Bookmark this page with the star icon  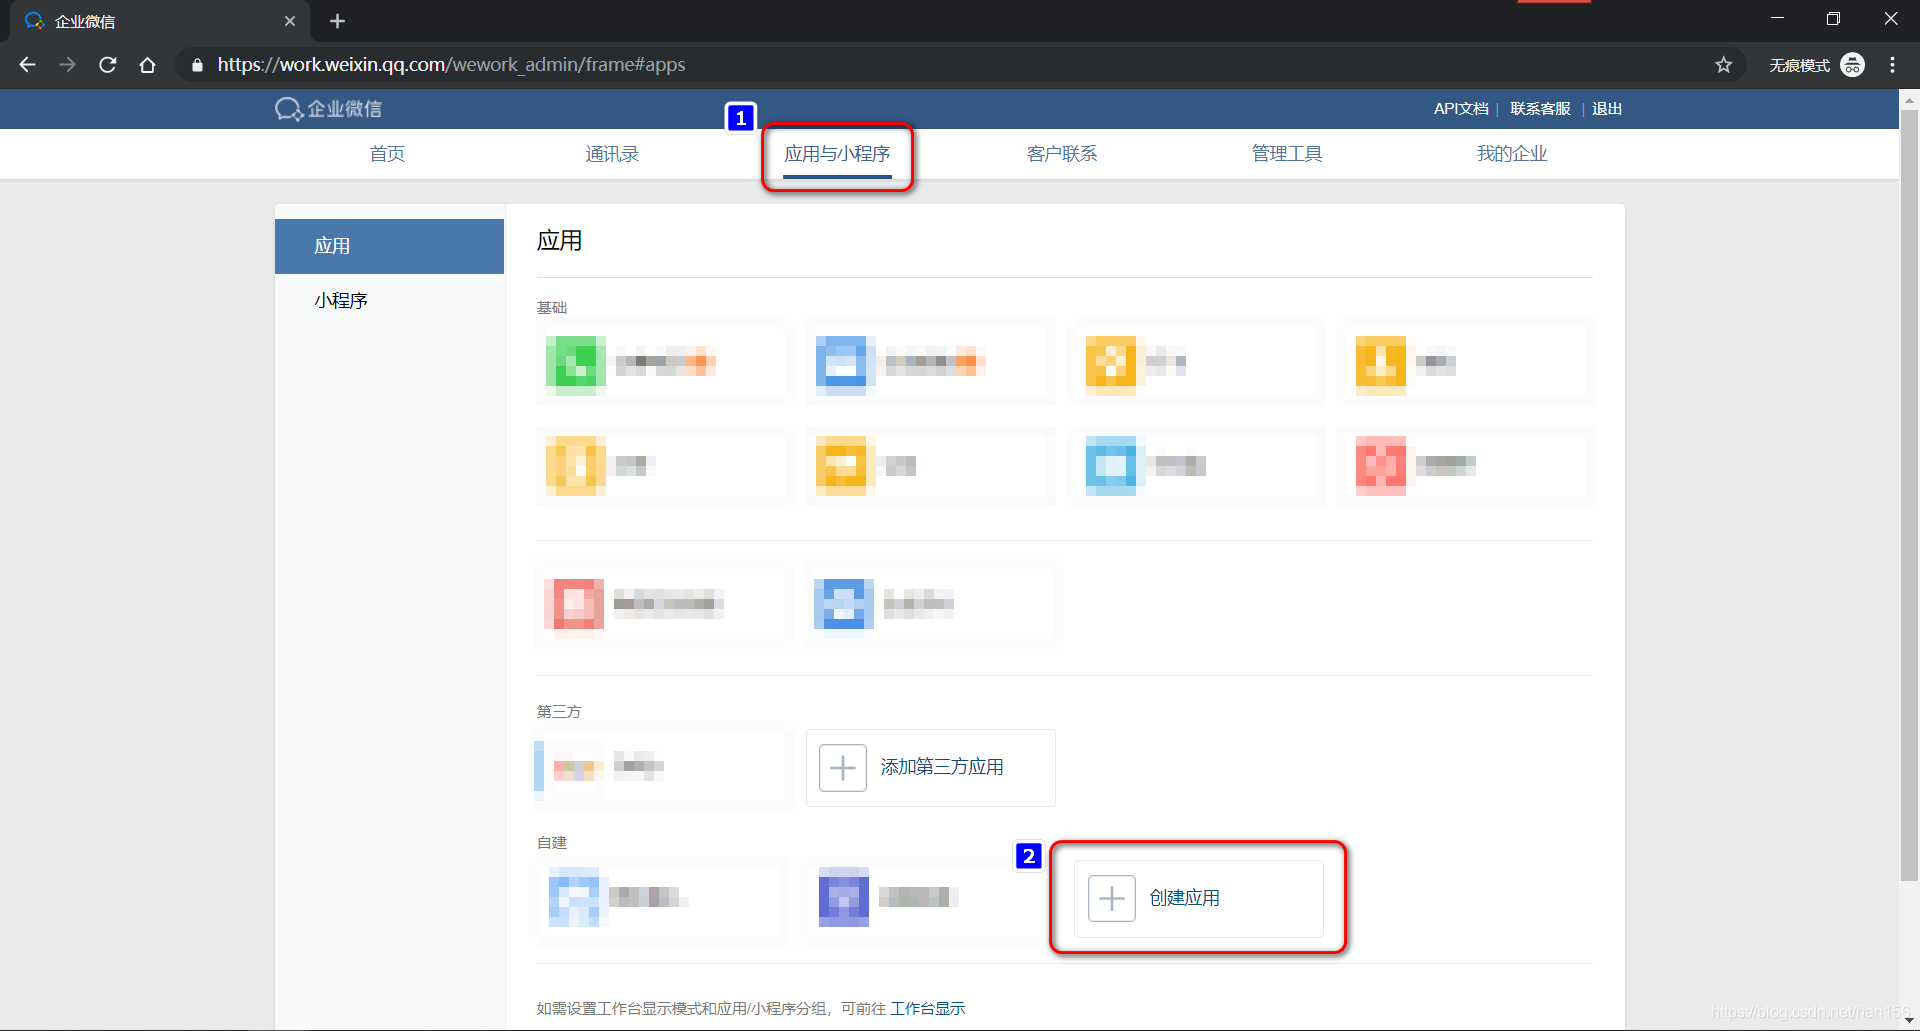[1724, 65]
